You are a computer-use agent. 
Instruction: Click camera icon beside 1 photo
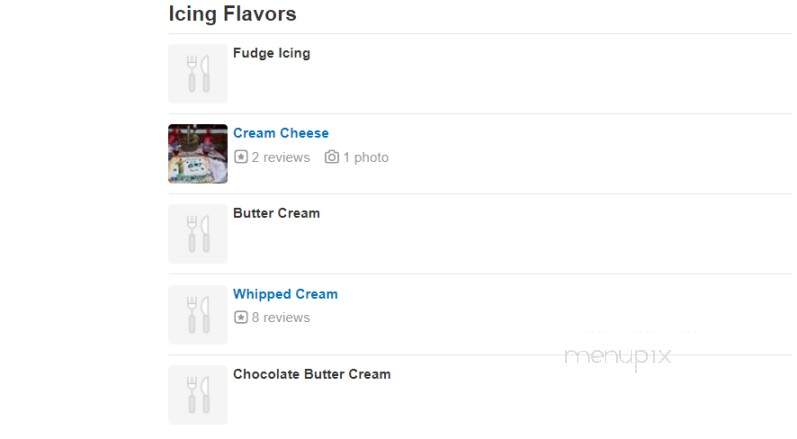(331, 157)
